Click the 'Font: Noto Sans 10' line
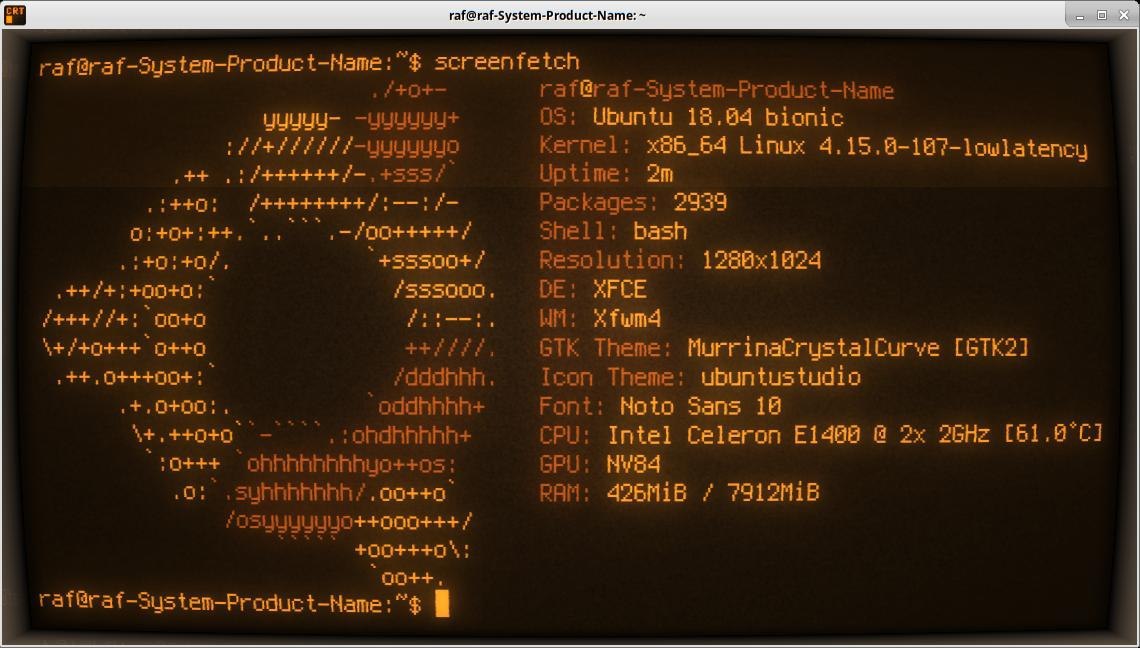 [x=660, y=406]
